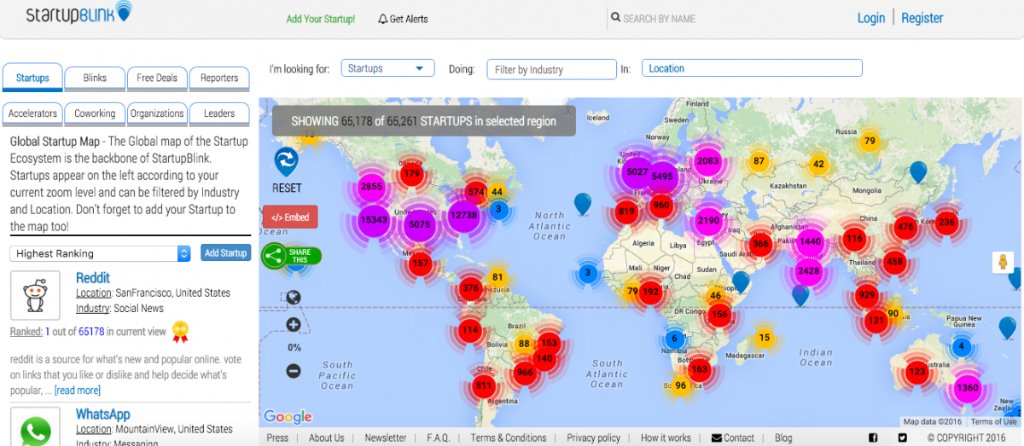Click the 1440 cluster near Afghanistan
The width and height of the screenshot is (1024, 446).
click(810, 242)
